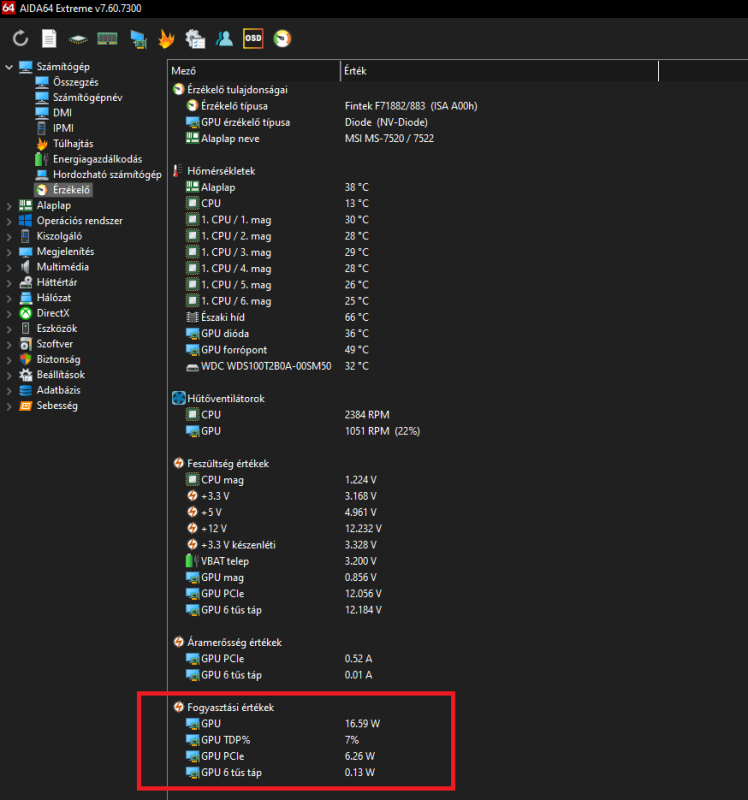Image resolution: width=748 pixels, height=800 pixels.
Task: Expand the Megjelenítés tree node
Action: (9, 252)
